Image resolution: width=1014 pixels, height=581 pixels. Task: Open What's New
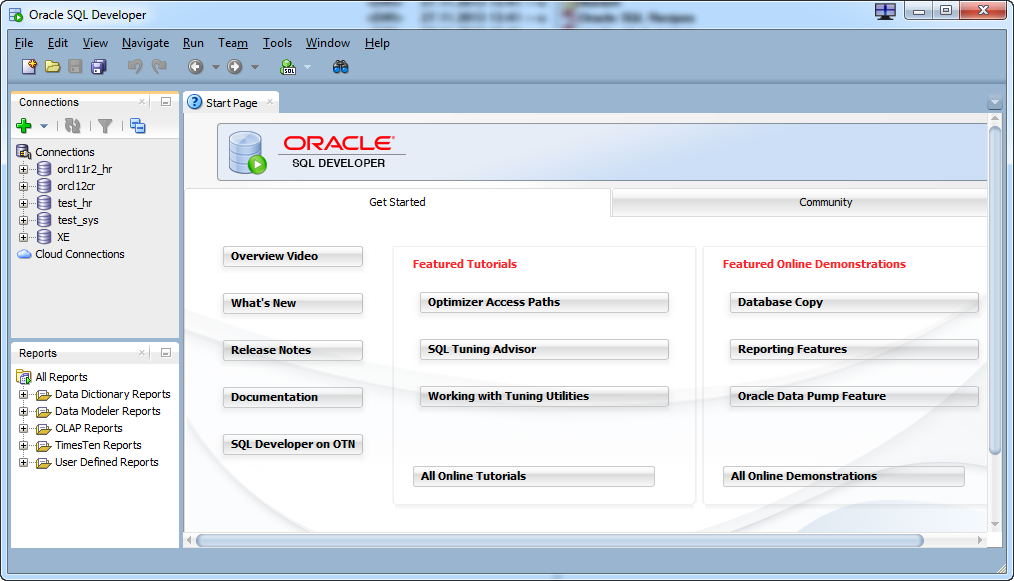292,303
